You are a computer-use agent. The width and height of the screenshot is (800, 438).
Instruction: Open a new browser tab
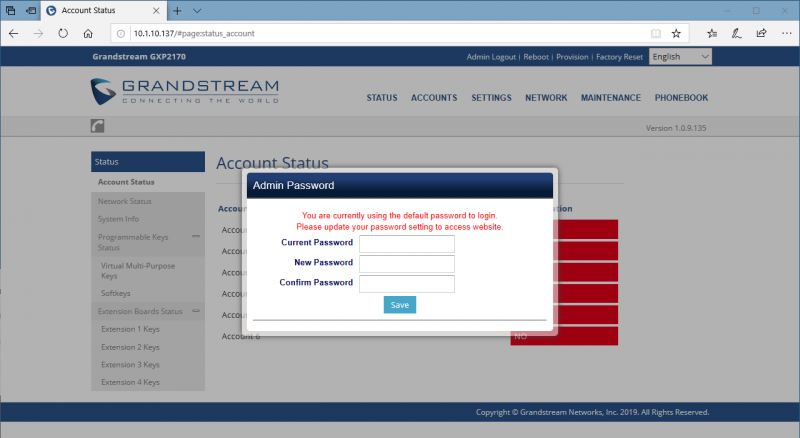pos(177,11)
